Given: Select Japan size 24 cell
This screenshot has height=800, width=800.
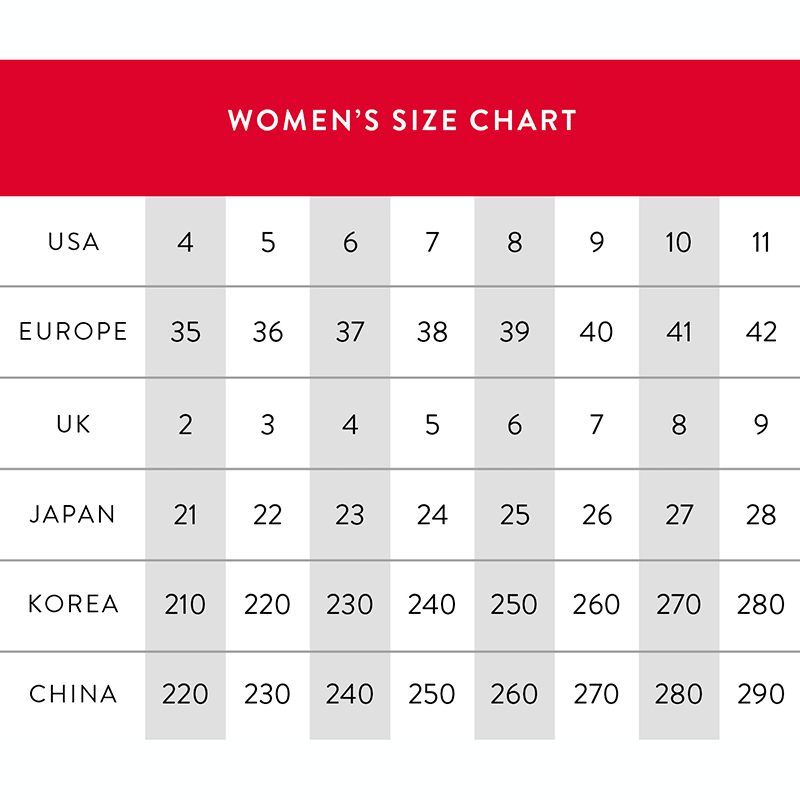Looking at the screenshot, I should tap(432, 514).
